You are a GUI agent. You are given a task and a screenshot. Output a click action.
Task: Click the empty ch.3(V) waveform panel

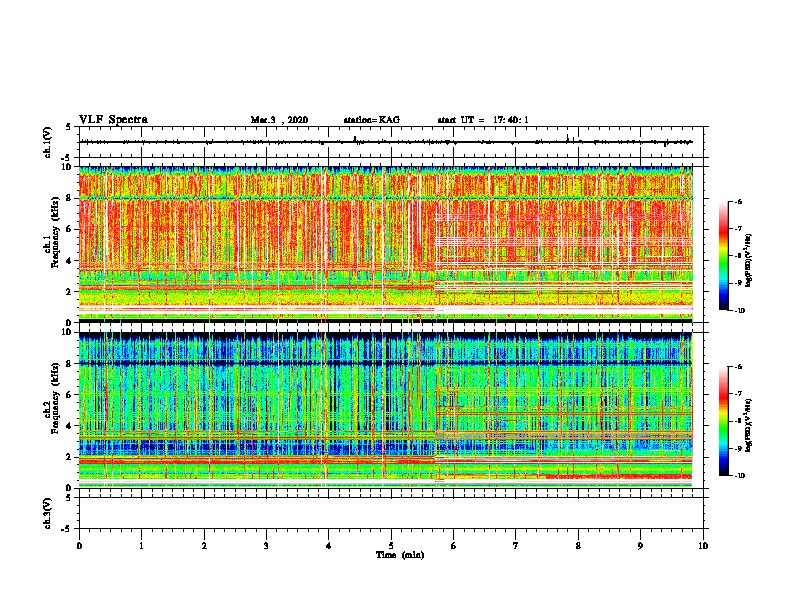coord(391,513)
